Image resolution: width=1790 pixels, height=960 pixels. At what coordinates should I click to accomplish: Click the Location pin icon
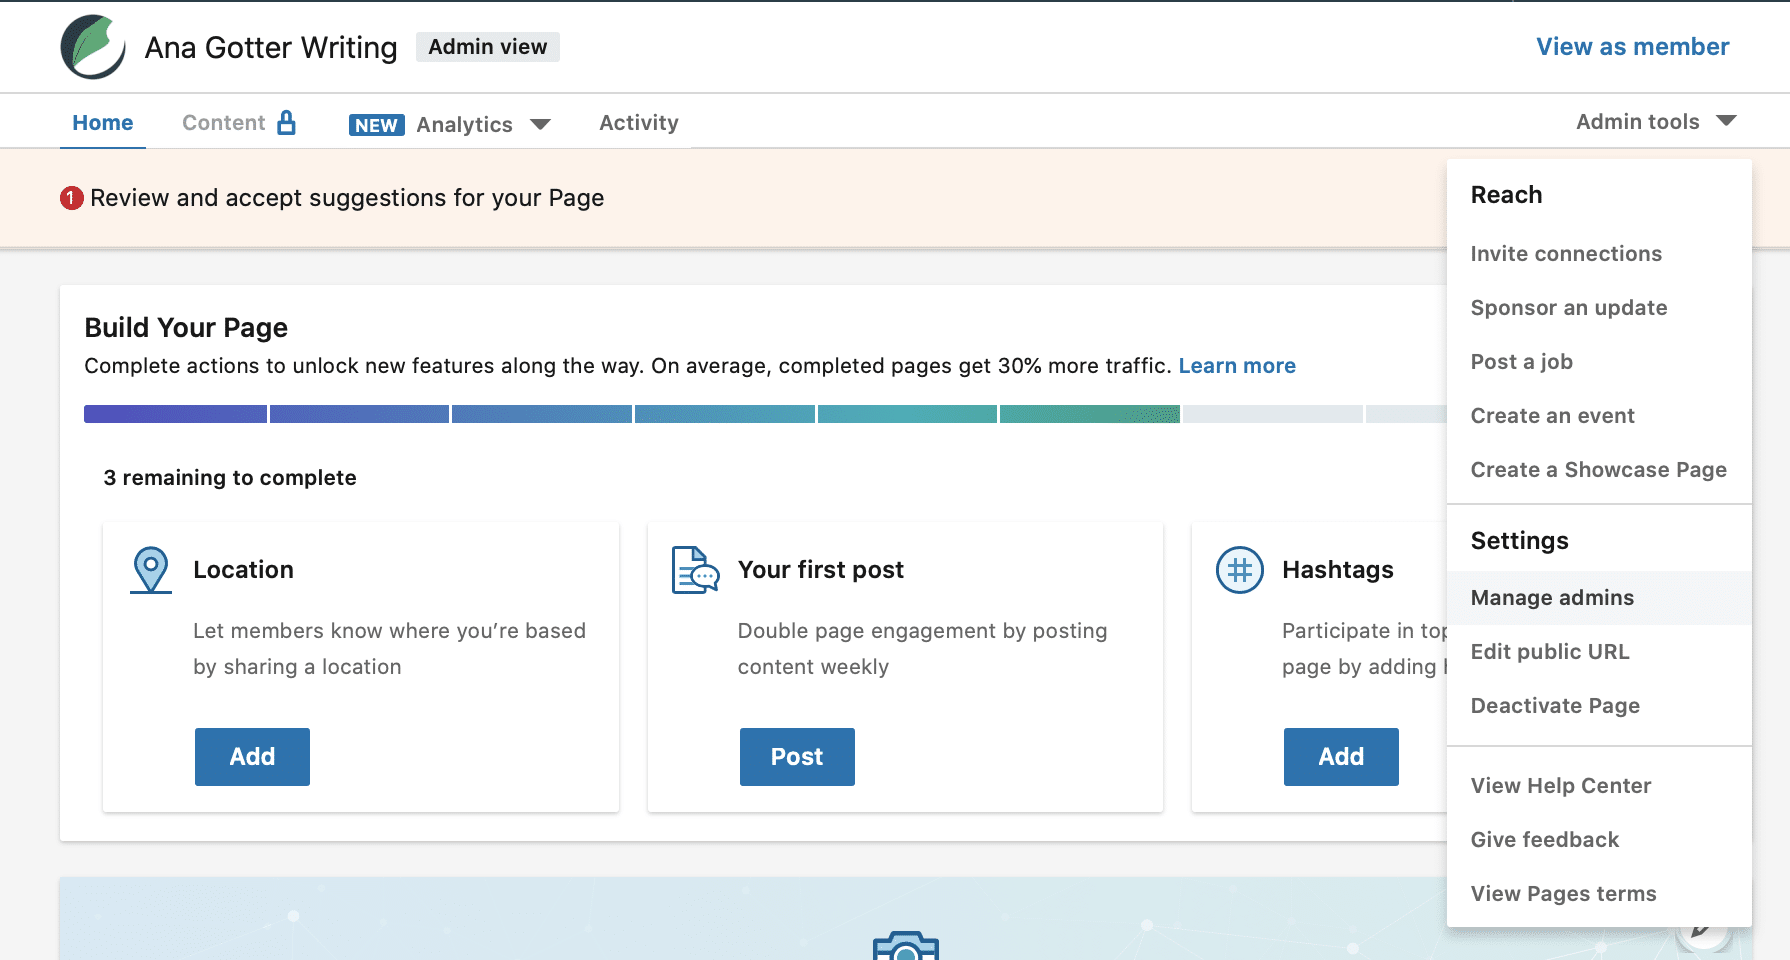pos(151,570)
